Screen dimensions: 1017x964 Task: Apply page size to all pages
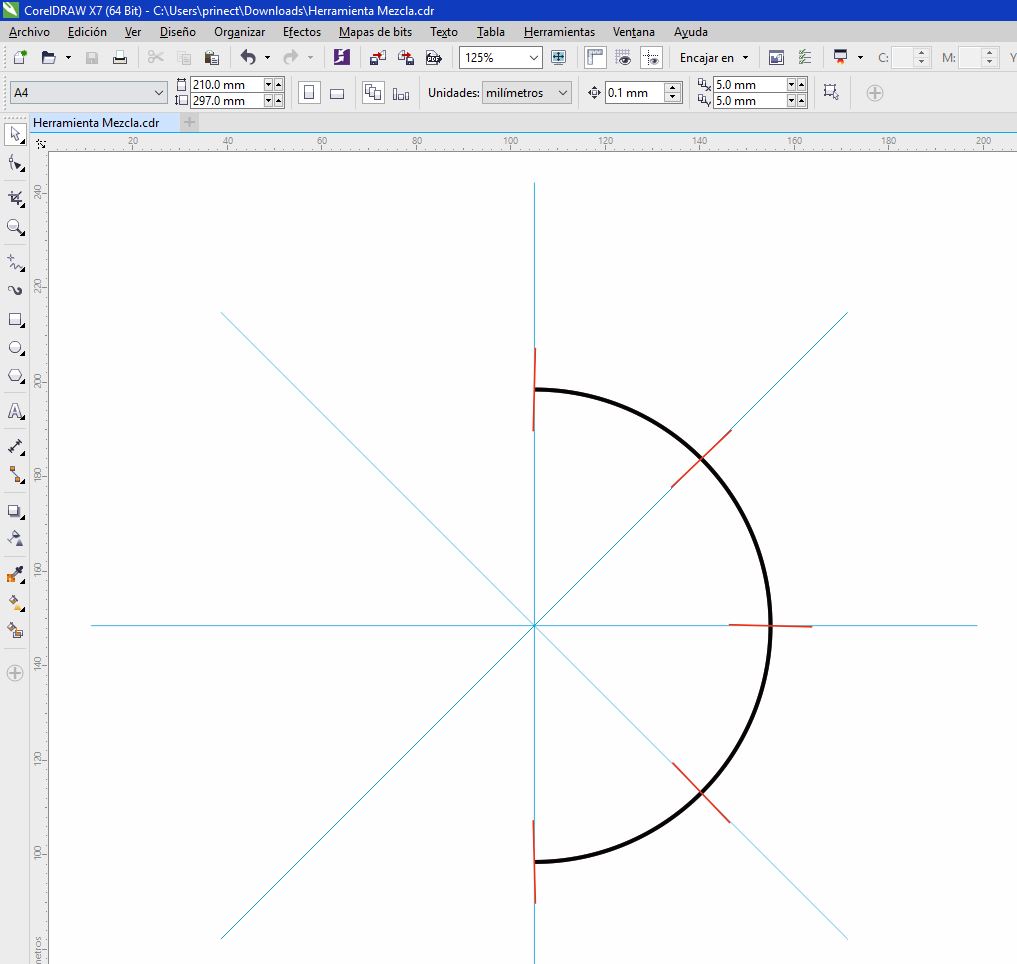[x=373, y=93]
